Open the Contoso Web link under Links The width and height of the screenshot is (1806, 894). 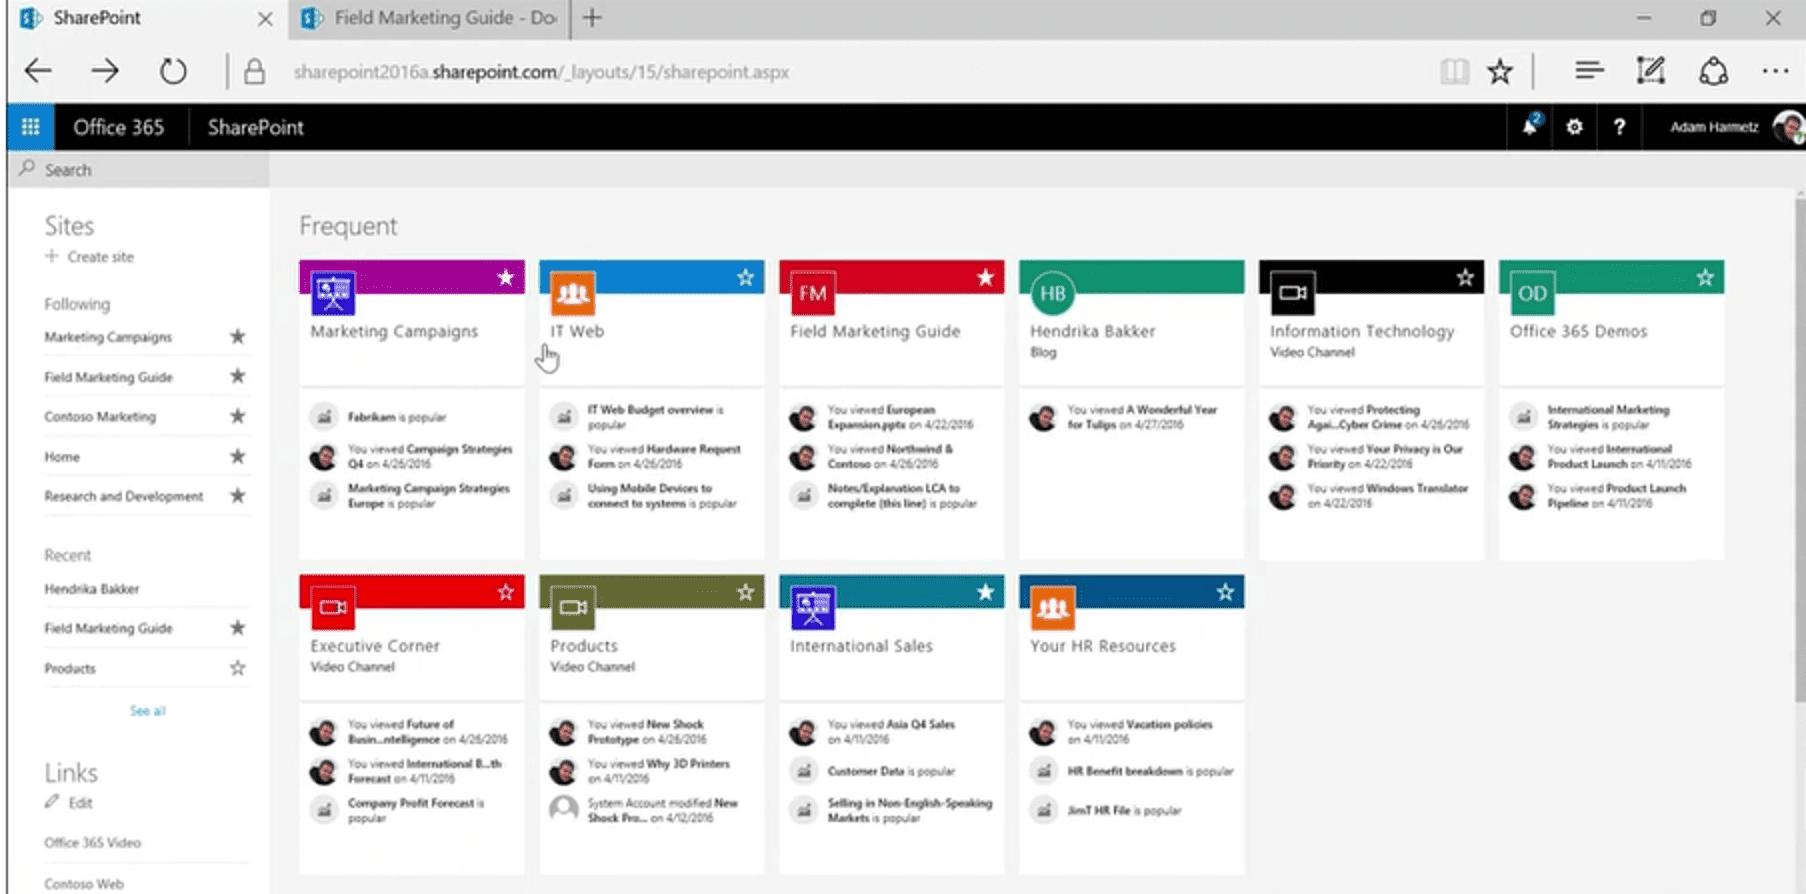84,884
